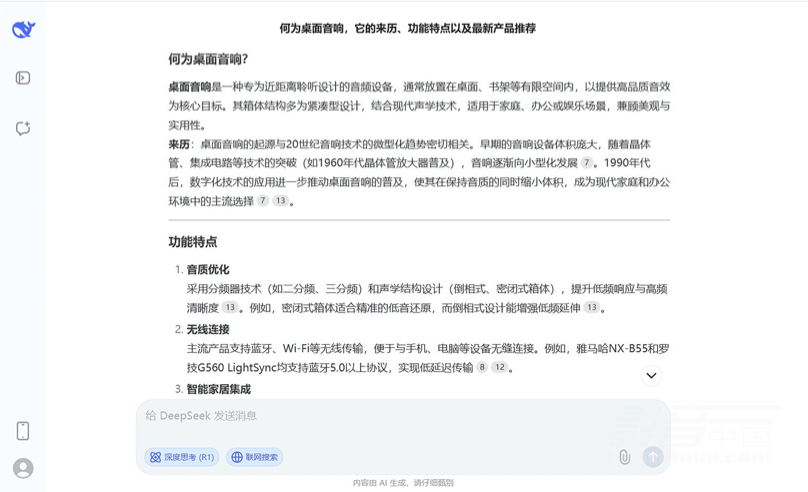Viewport: 808px width, 492px height.
Task: Open the sidebar panel toggle icon
Action: [23, 78]
